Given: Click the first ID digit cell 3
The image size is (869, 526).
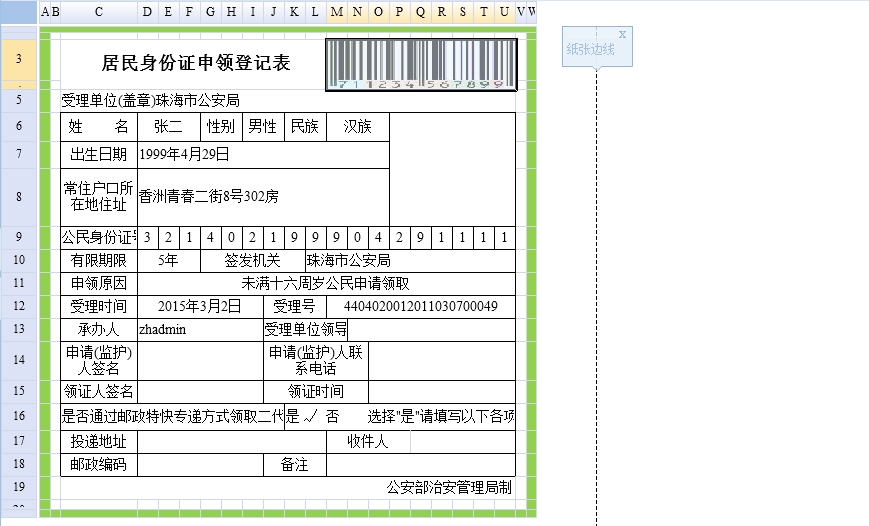Looking at the screenshot, I should pyautogui.click(x=147, y=238).
